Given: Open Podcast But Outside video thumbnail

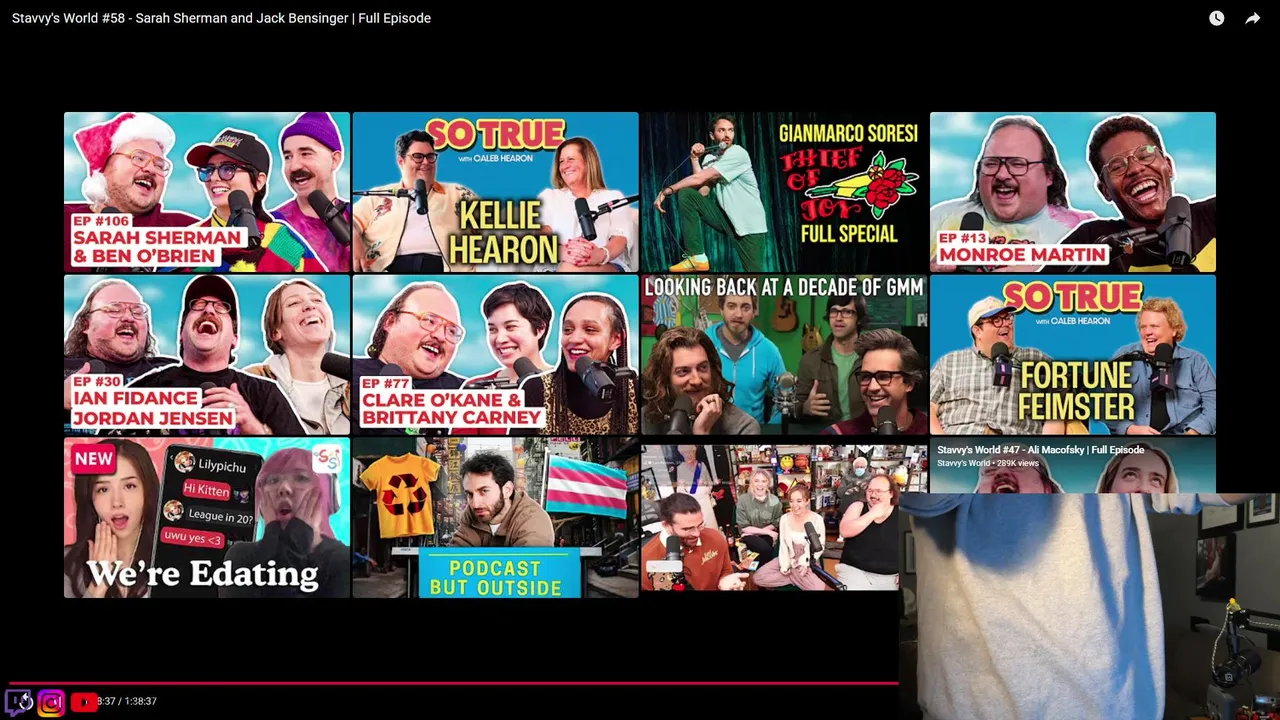Looking at the screenshot, I should click(495, 518).
